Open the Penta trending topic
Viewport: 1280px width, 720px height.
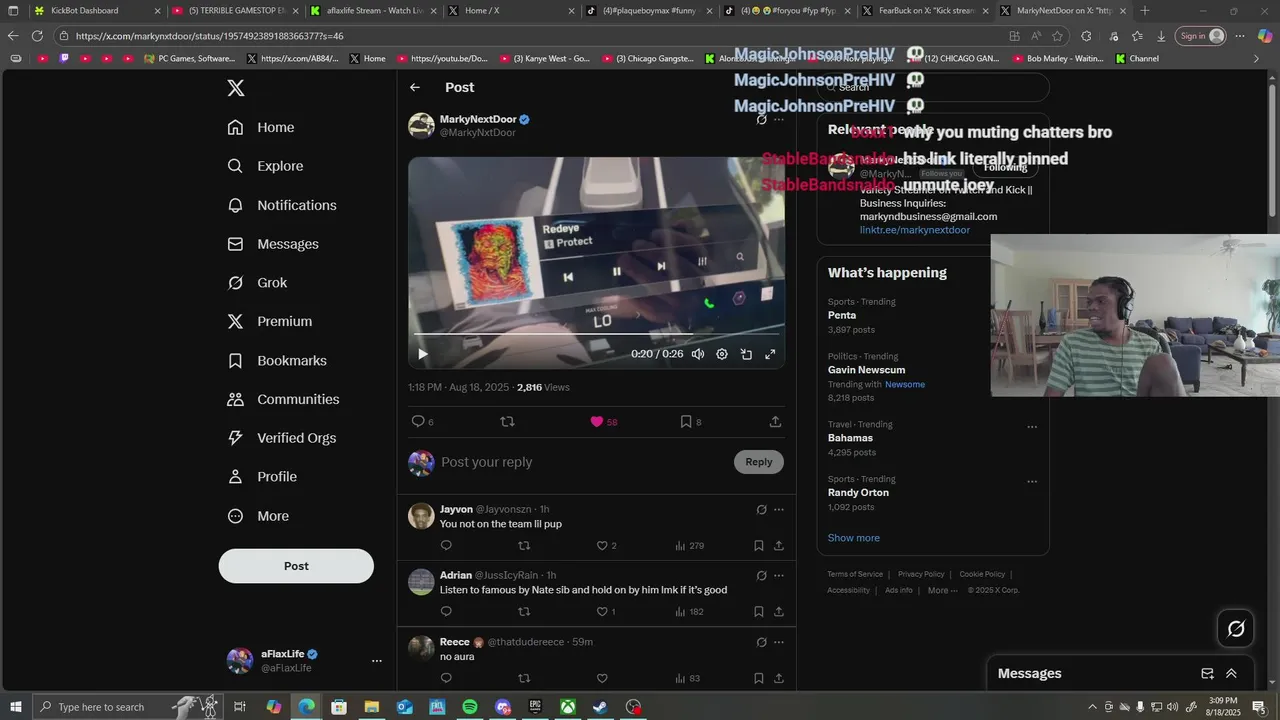(x=842, y=315)
